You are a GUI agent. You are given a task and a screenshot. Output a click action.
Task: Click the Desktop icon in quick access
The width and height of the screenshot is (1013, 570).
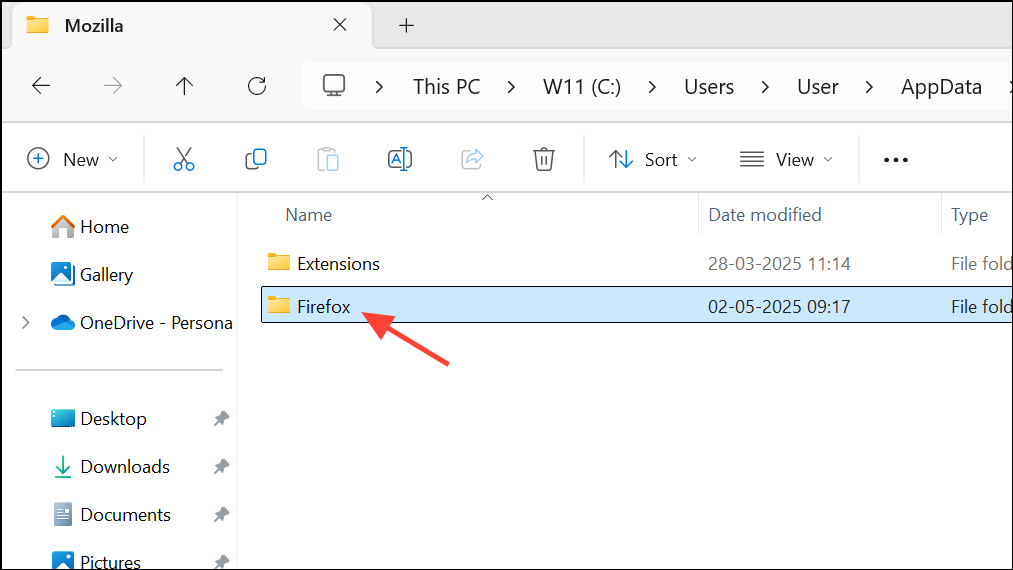(x=63, y=418)
